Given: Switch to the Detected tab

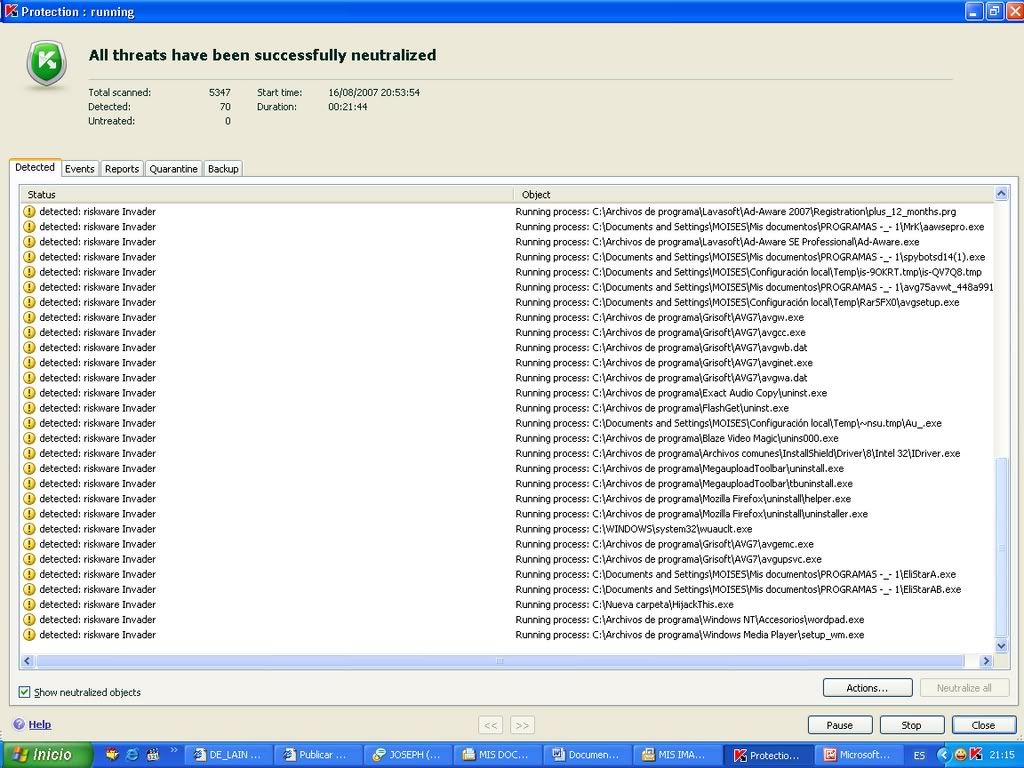Looking at the screenshot, I should point(35,167).
